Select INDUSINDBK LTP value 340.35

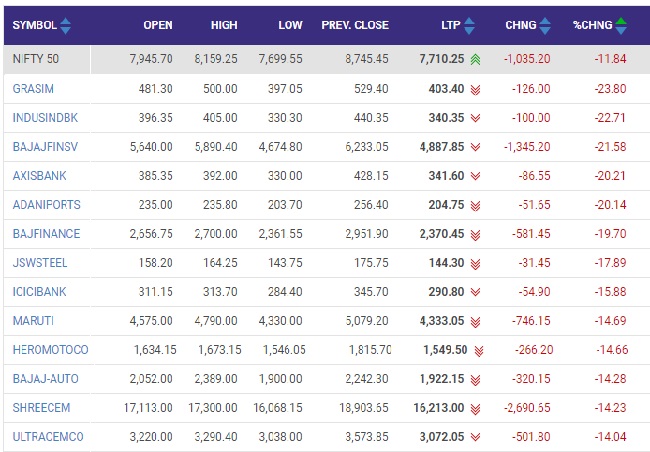point(446,118)
